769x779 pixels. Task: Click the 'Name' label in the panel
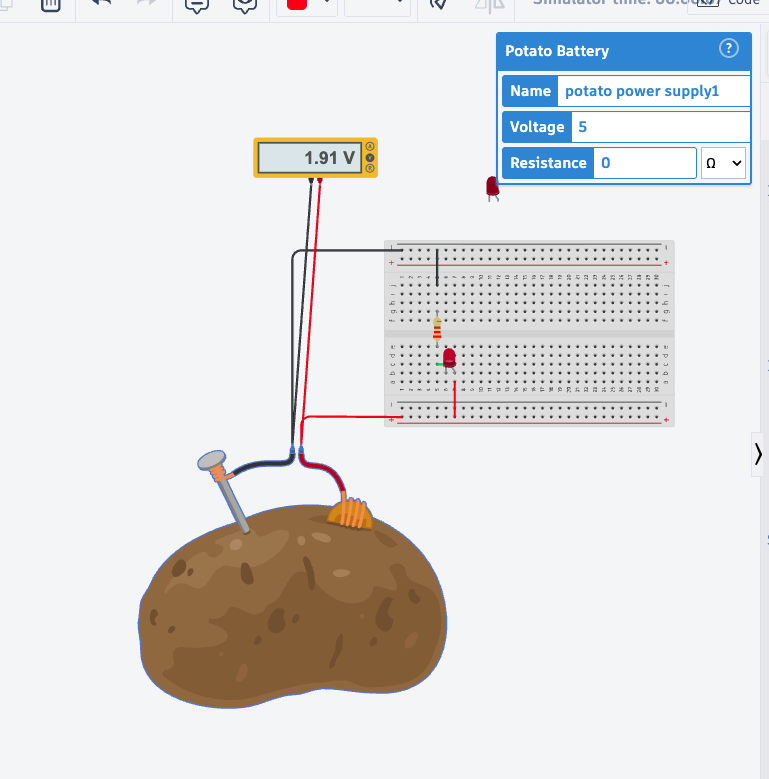pos(530,91)
